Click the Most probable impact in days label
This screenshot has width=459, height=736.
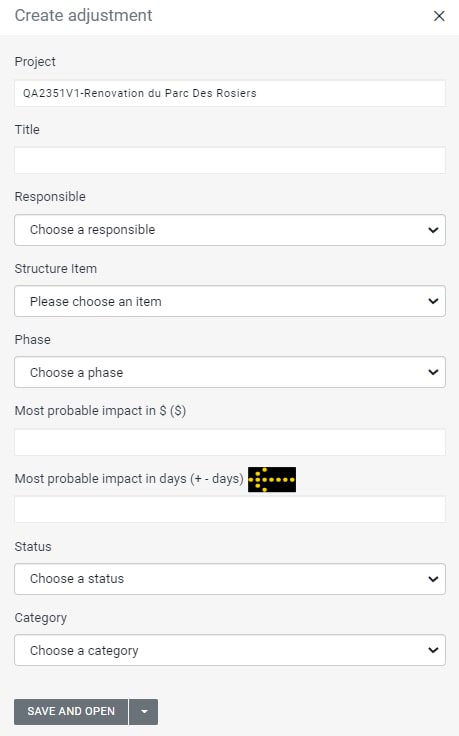pyautogui.click(x=129, y=479)
